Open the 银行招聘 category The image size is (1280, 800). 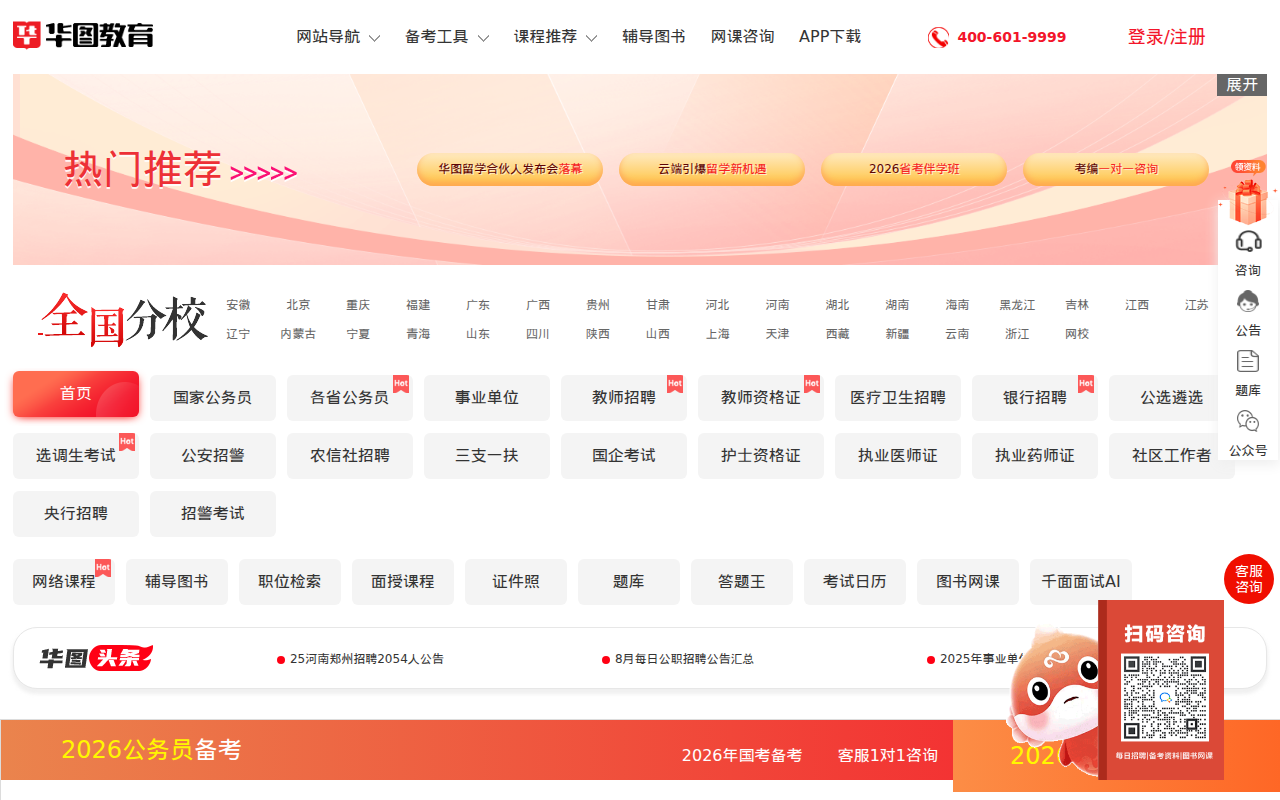pos(1035,398)
